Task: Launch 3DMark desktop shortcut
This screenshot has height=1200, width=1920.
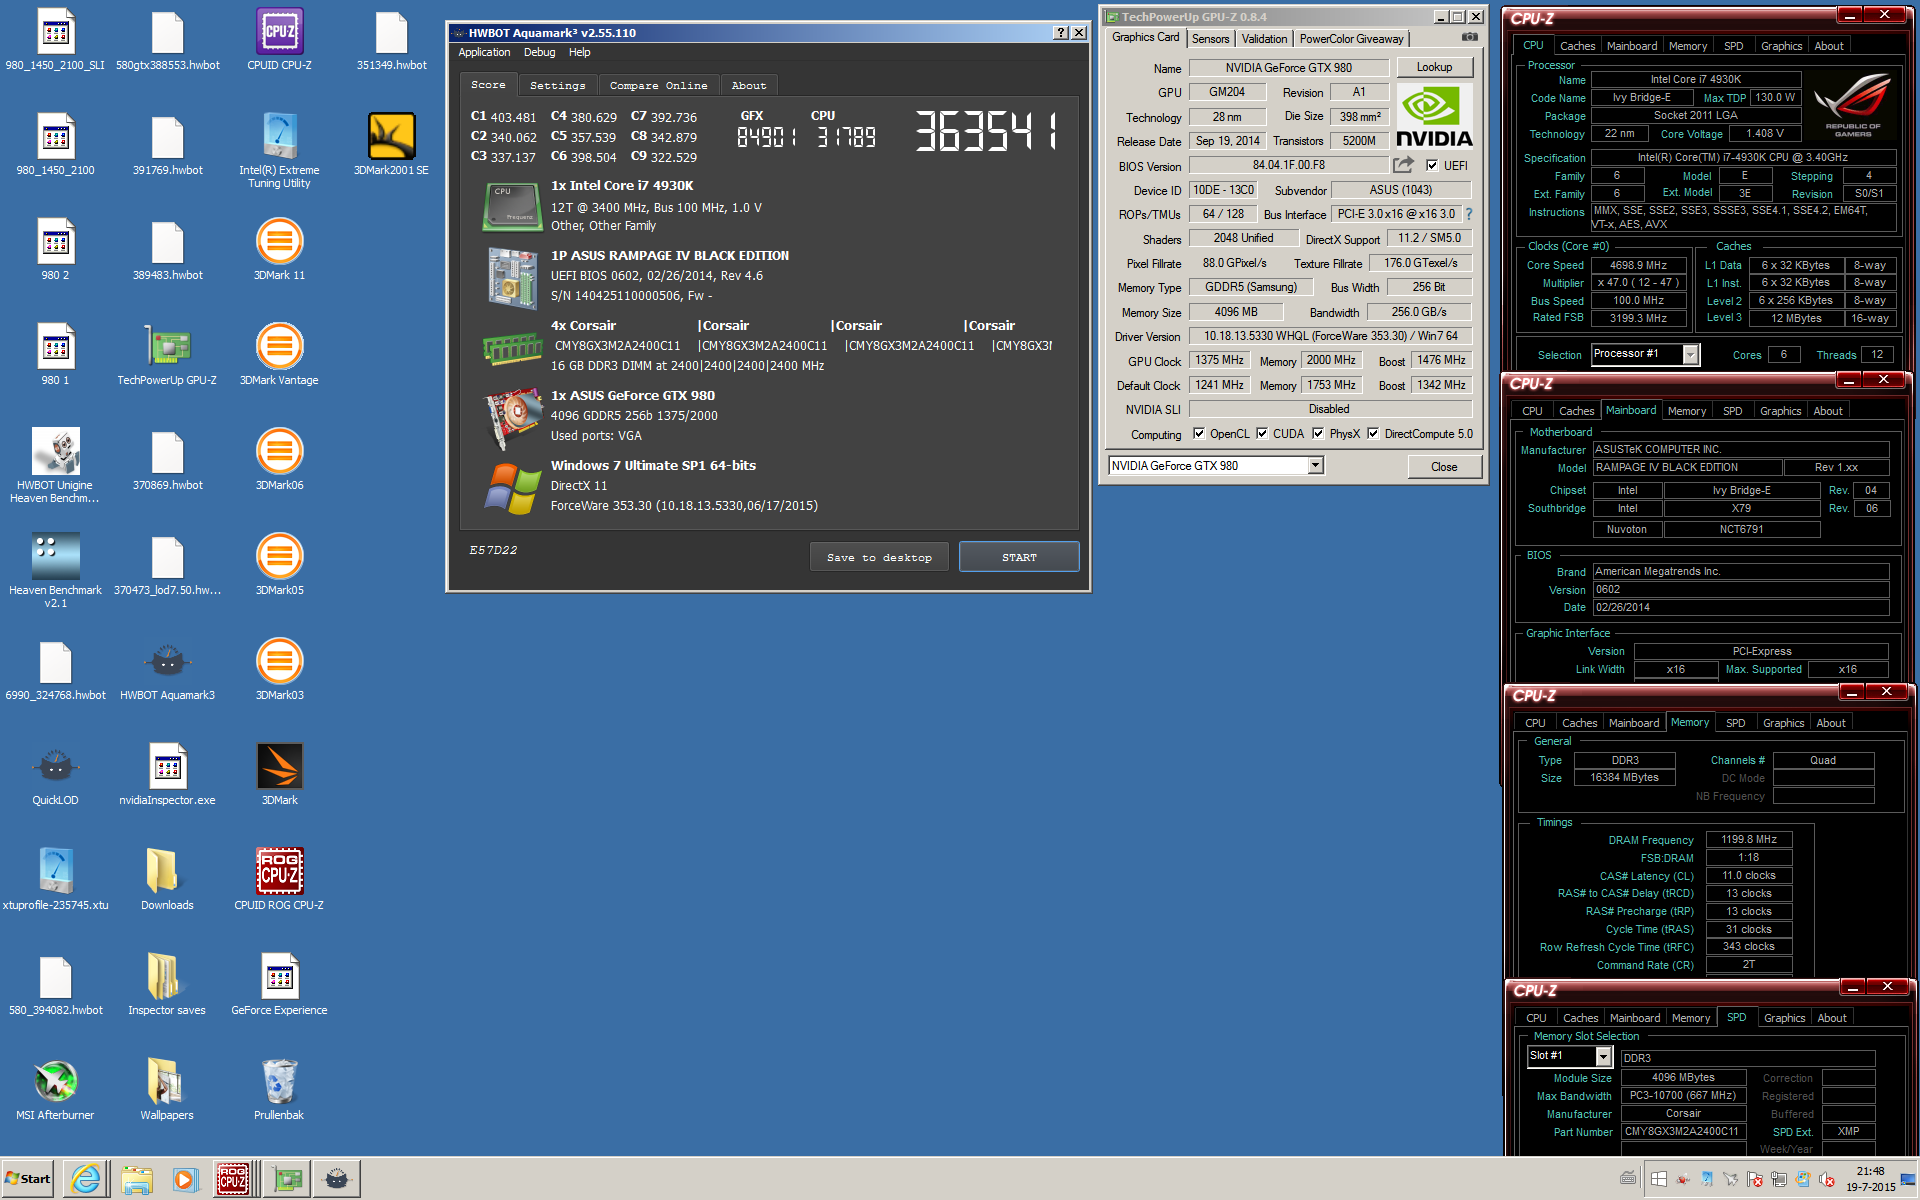Action: (x=279, y=775)
